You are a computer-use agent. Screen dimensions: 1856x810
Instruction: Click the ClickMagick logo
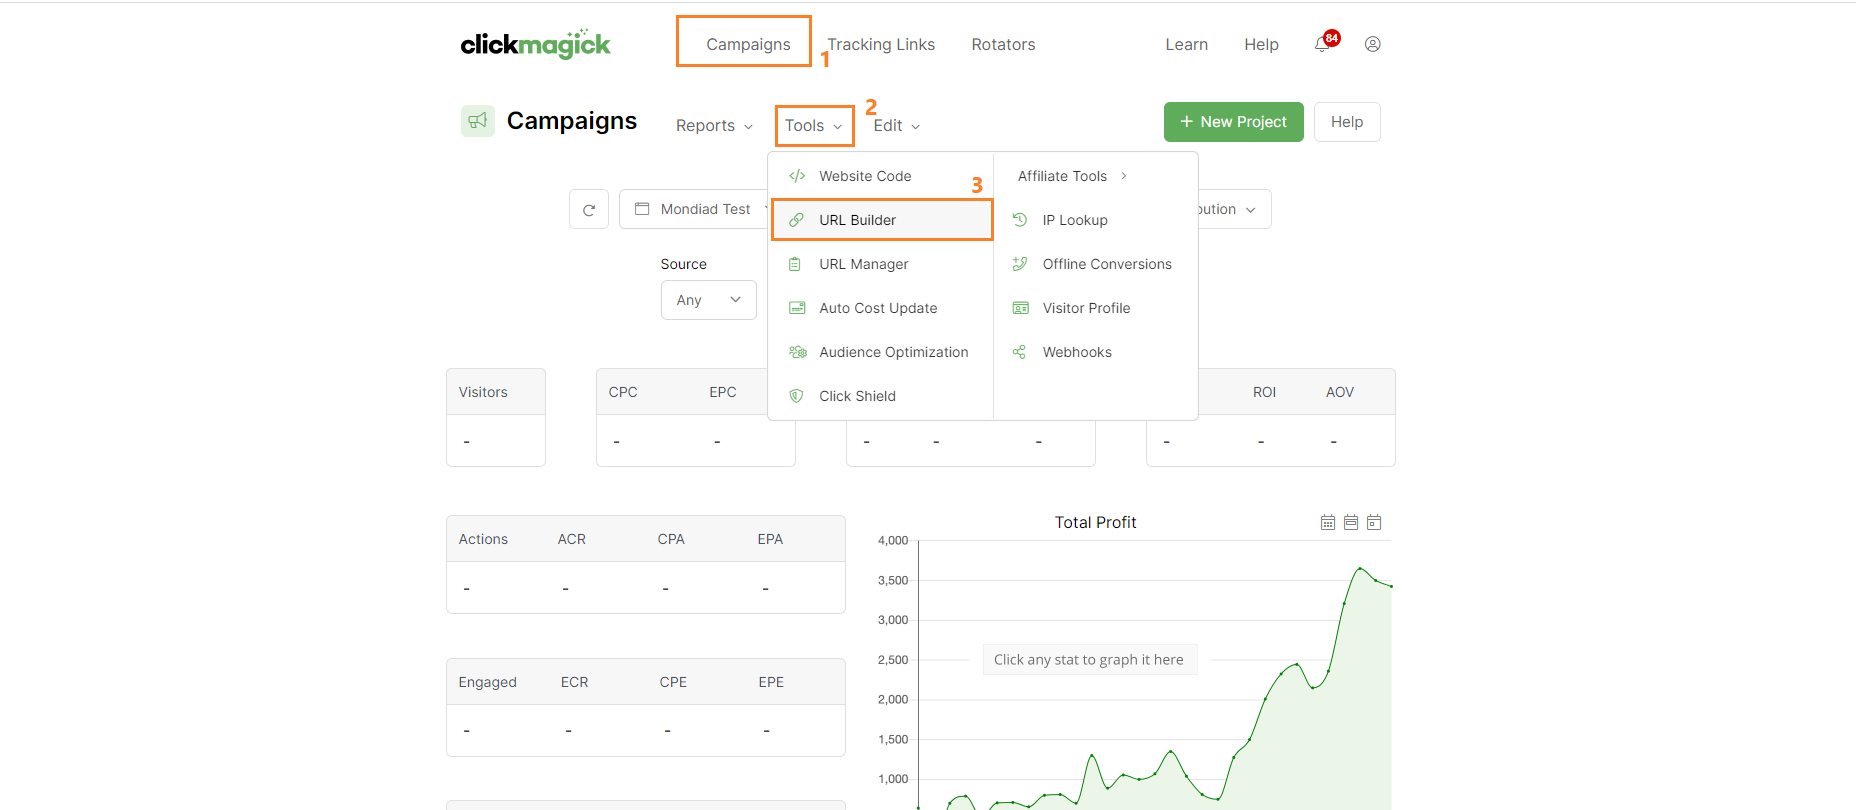click(535, 44)
